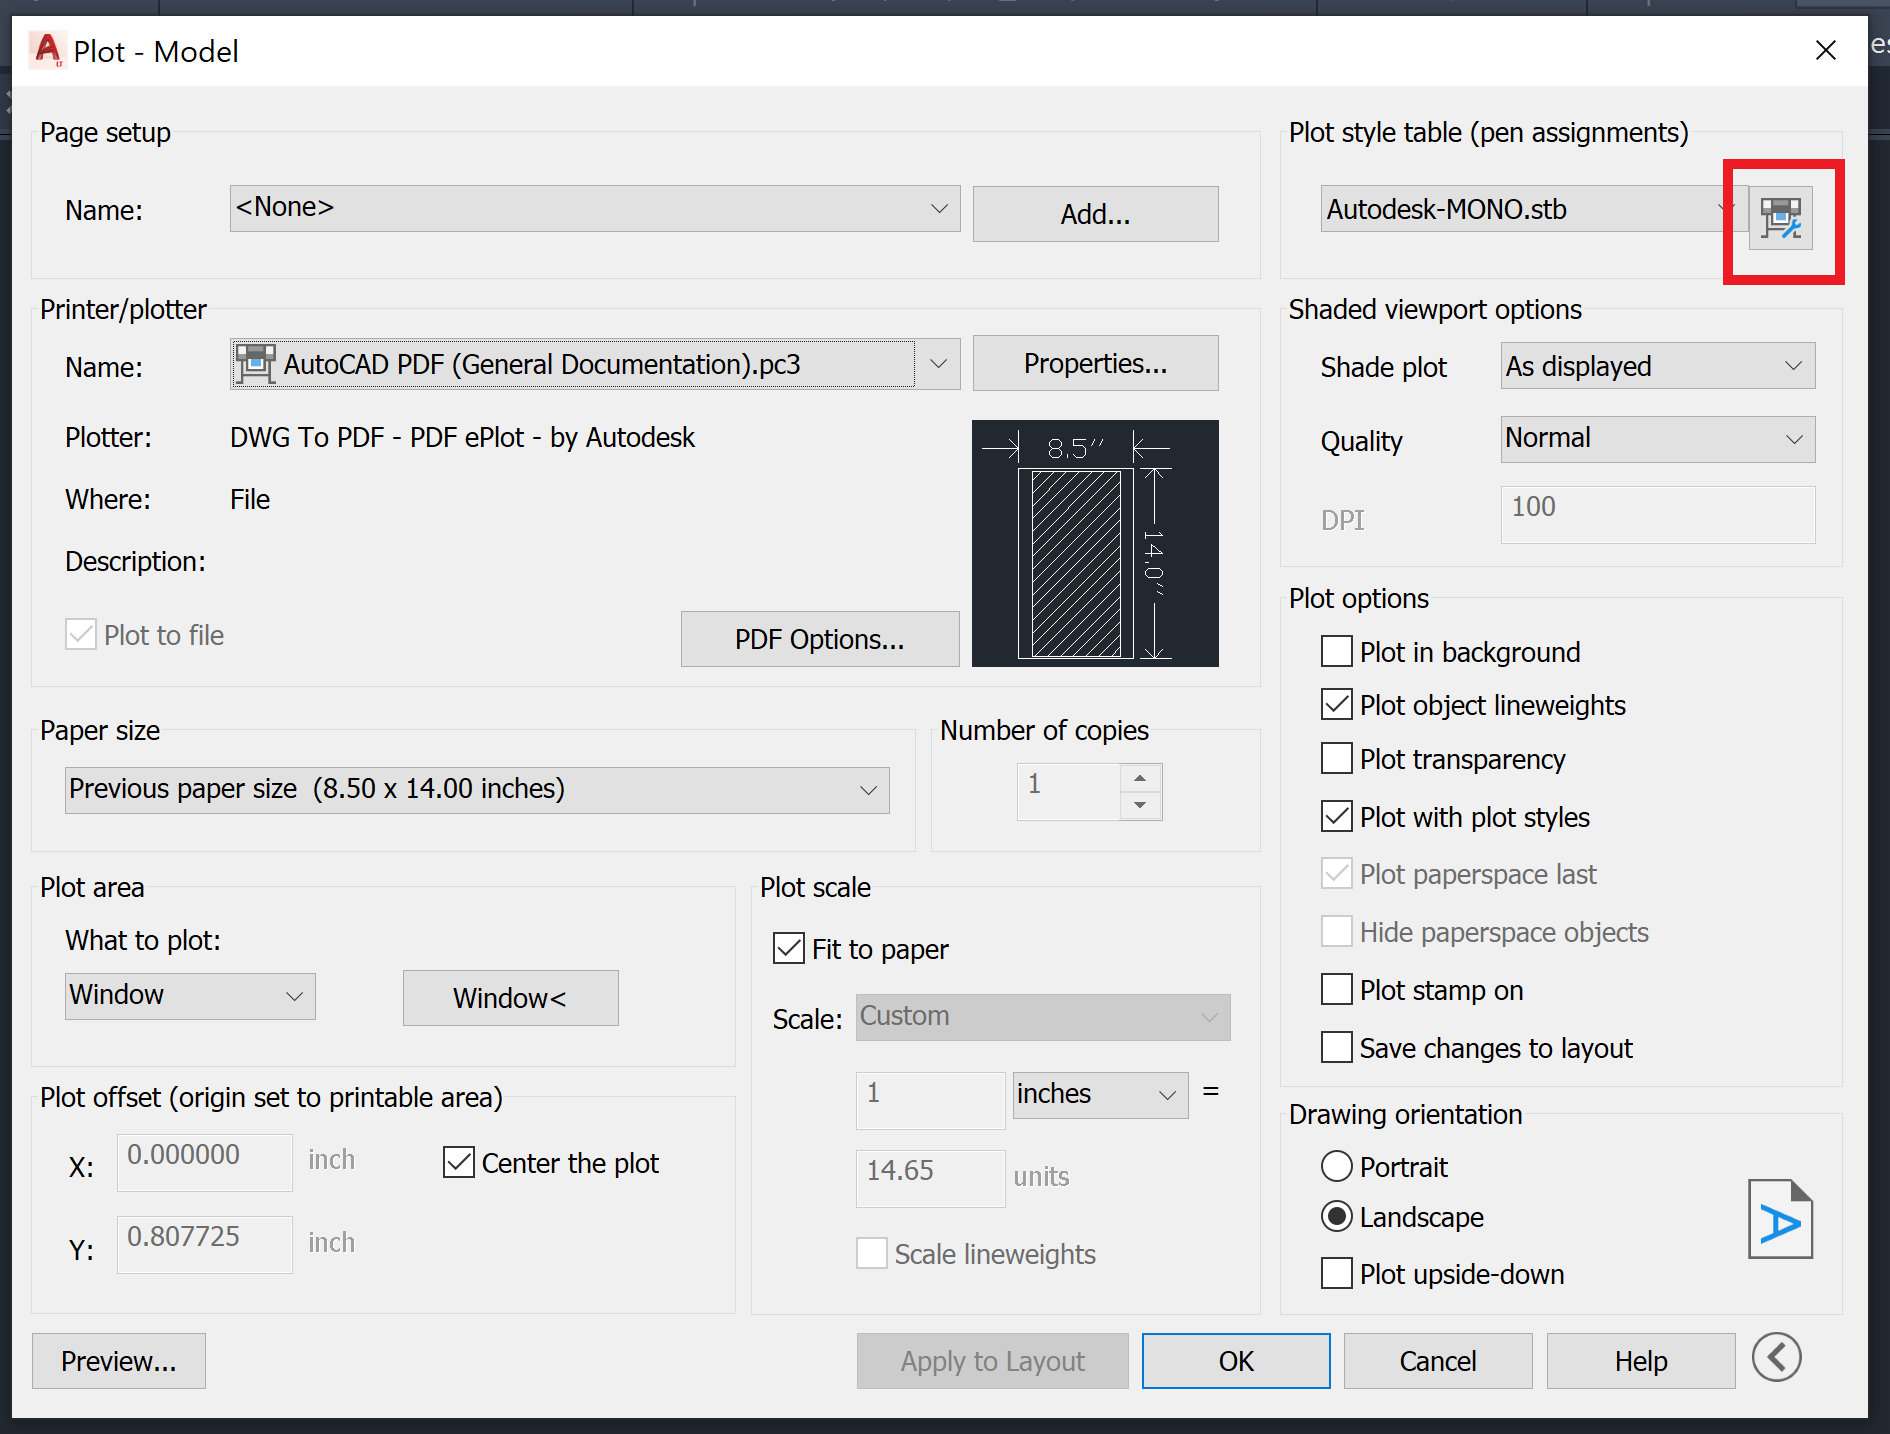Open the inches units dropdown
Screen dimensions: 1890x1434
point(1167,1095)
